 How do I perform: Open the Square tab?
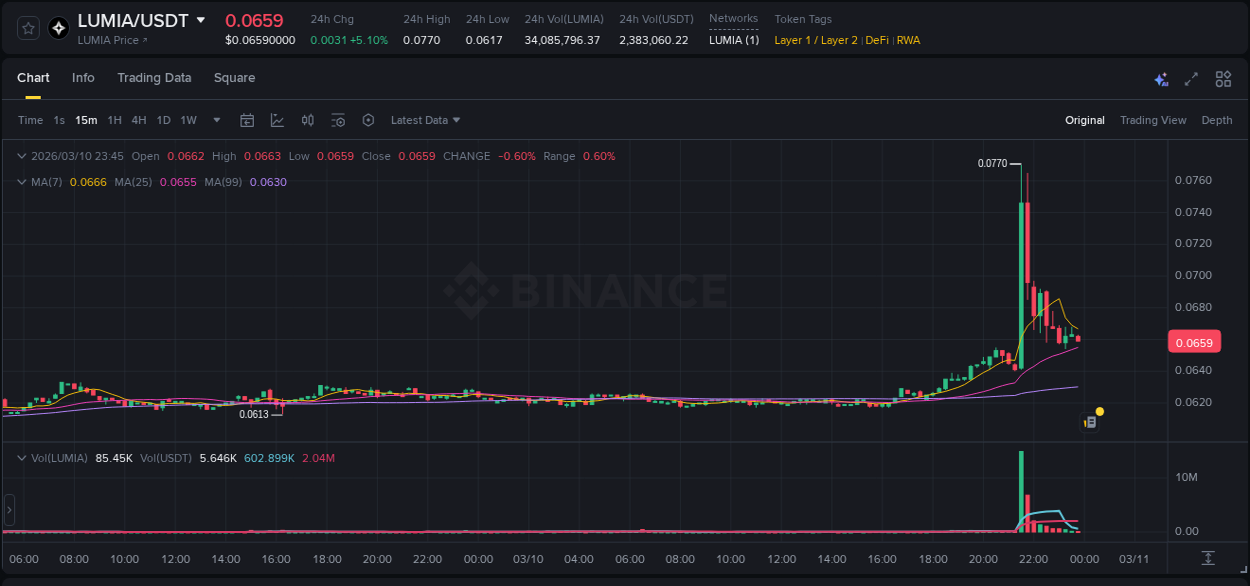pyautogui.click(x=234, y=78)
